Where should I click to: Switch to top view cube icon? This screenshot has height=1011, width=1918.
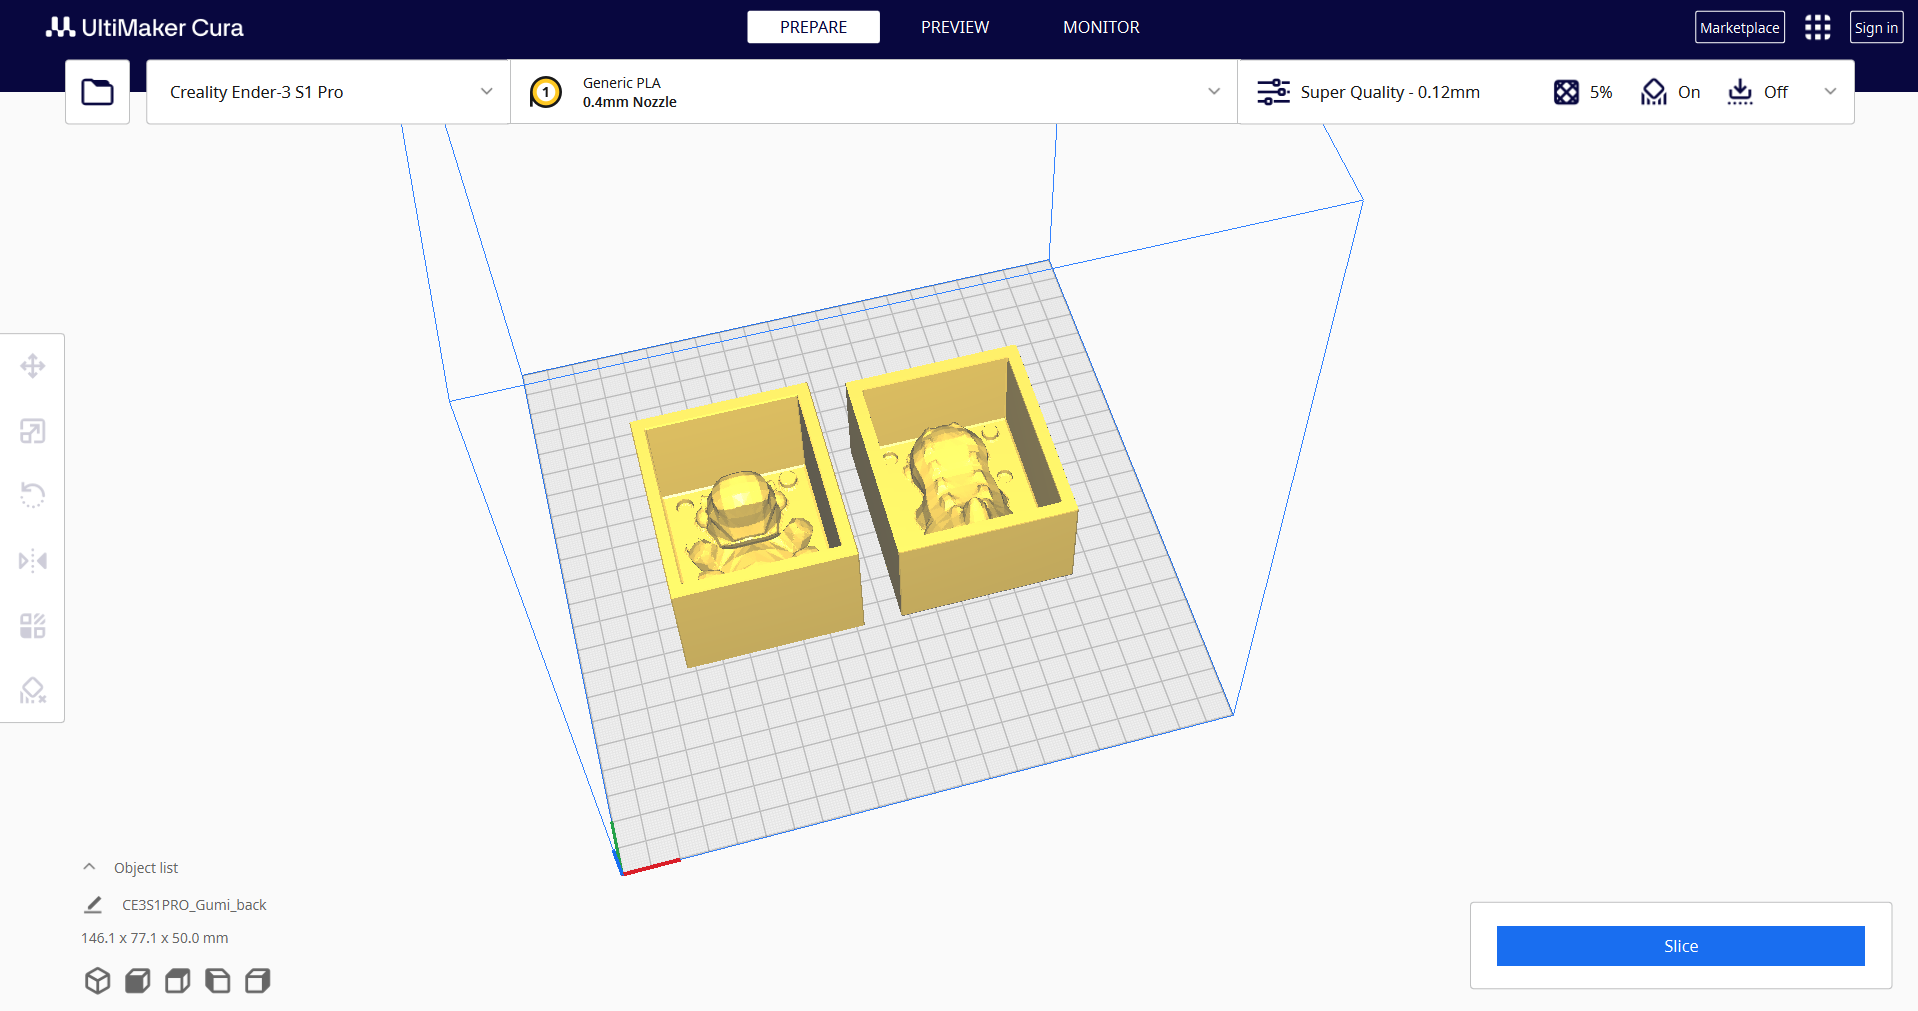pyautogui.click(x=177, y=981)
